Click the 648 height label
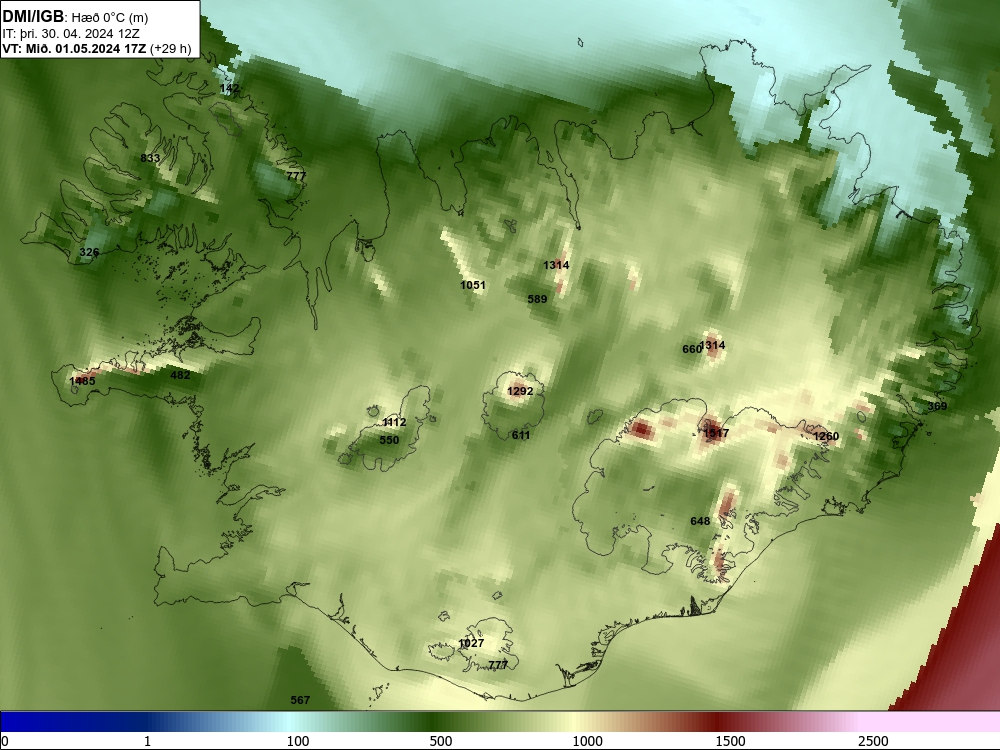 700,521
